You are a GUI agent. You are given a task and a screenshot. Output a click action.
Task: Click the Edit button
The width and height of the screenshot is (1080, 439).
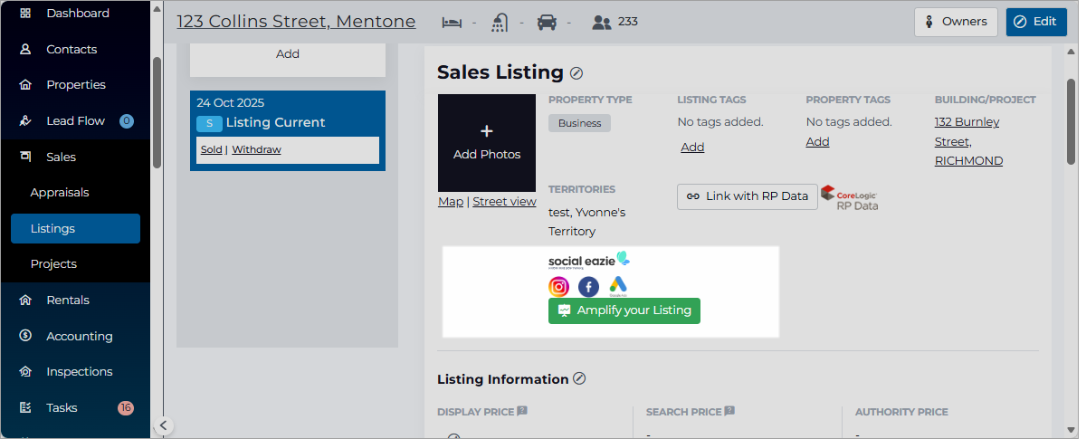pos(1037,21)
